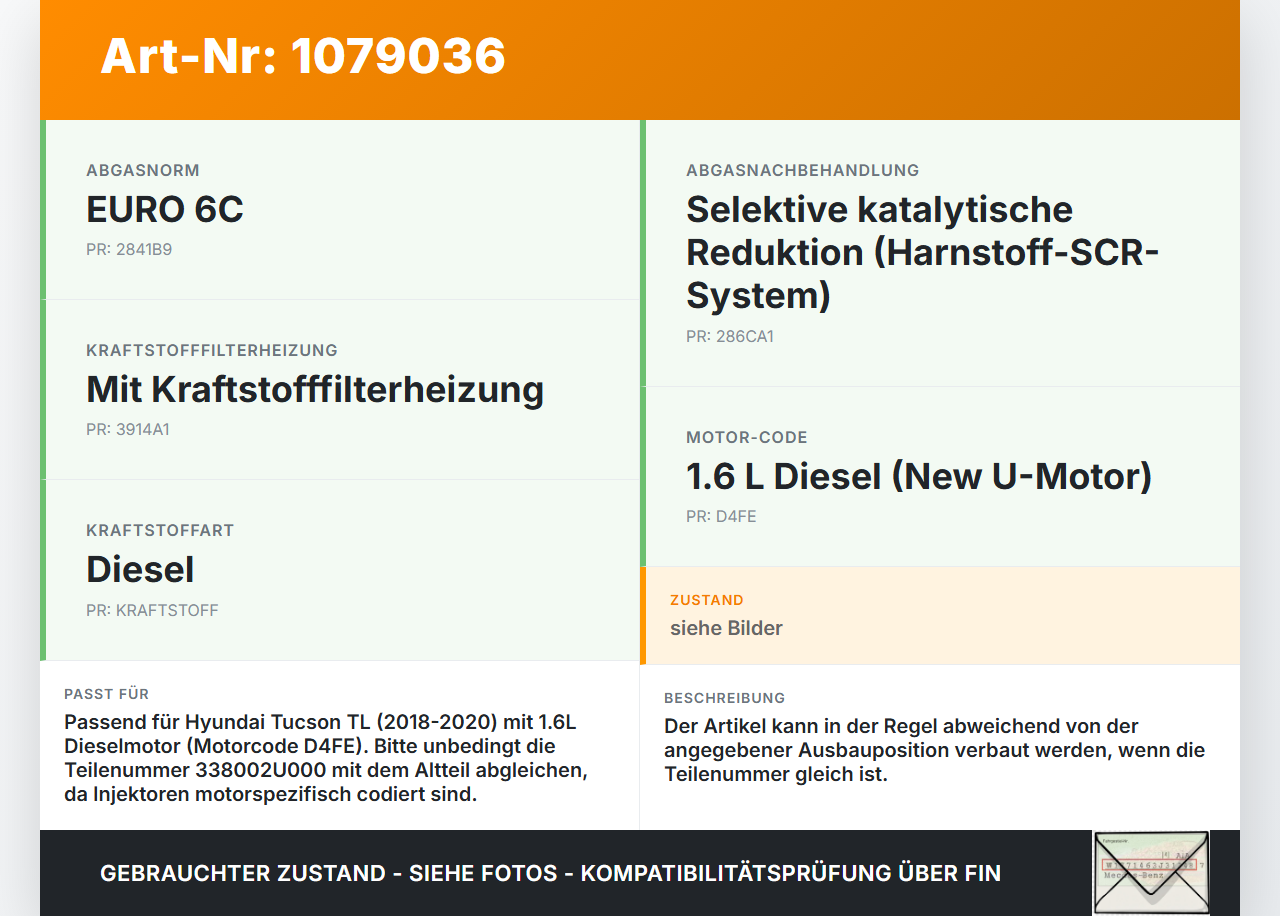Click the KRAFTSTOFFFILTERHEIZUNG label
This screenshot has height=916, width=1280.
pos(212,350)
